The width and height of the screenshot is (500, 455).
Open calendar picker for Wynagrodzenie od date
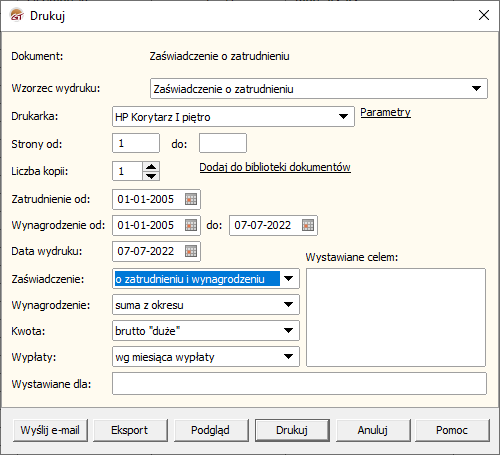[191, 225]
